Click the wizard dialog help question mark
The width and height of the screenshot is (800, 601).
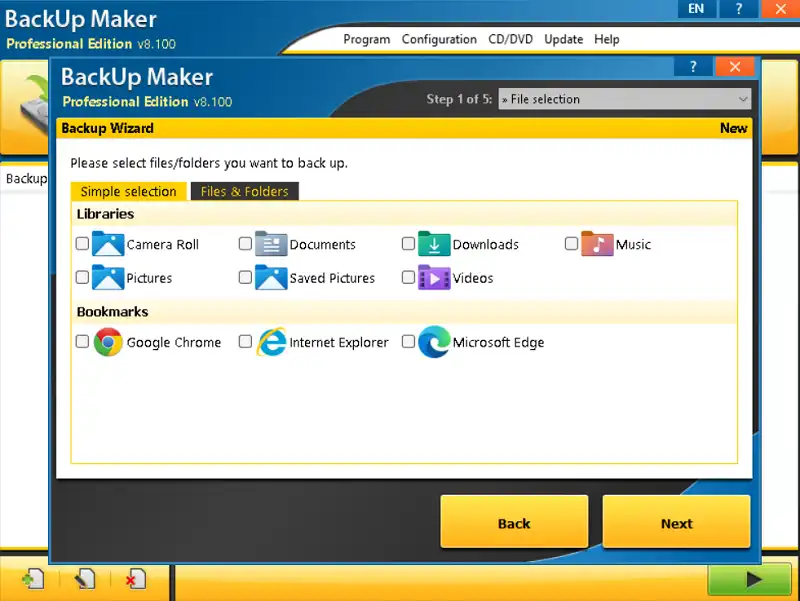pyautogui.click(x=693, y=67)
